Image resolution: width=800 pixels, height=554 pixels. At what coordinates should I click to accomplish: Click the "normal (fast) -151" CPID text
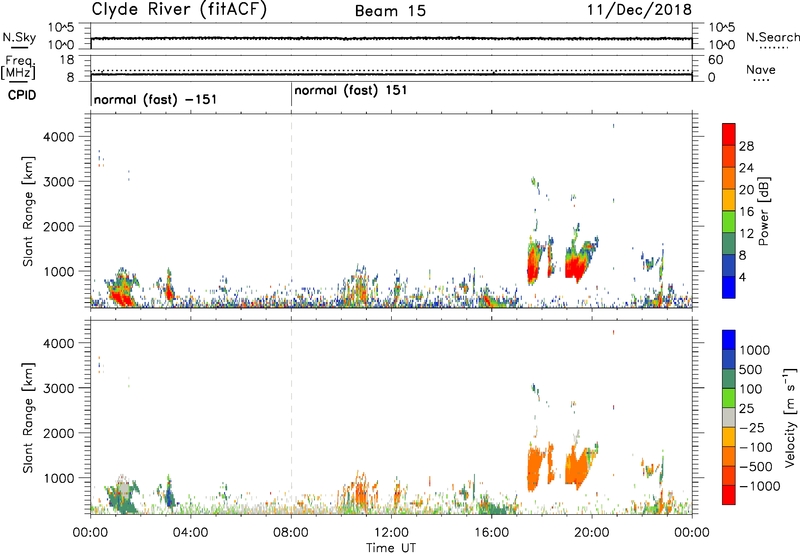pos(155,99)
